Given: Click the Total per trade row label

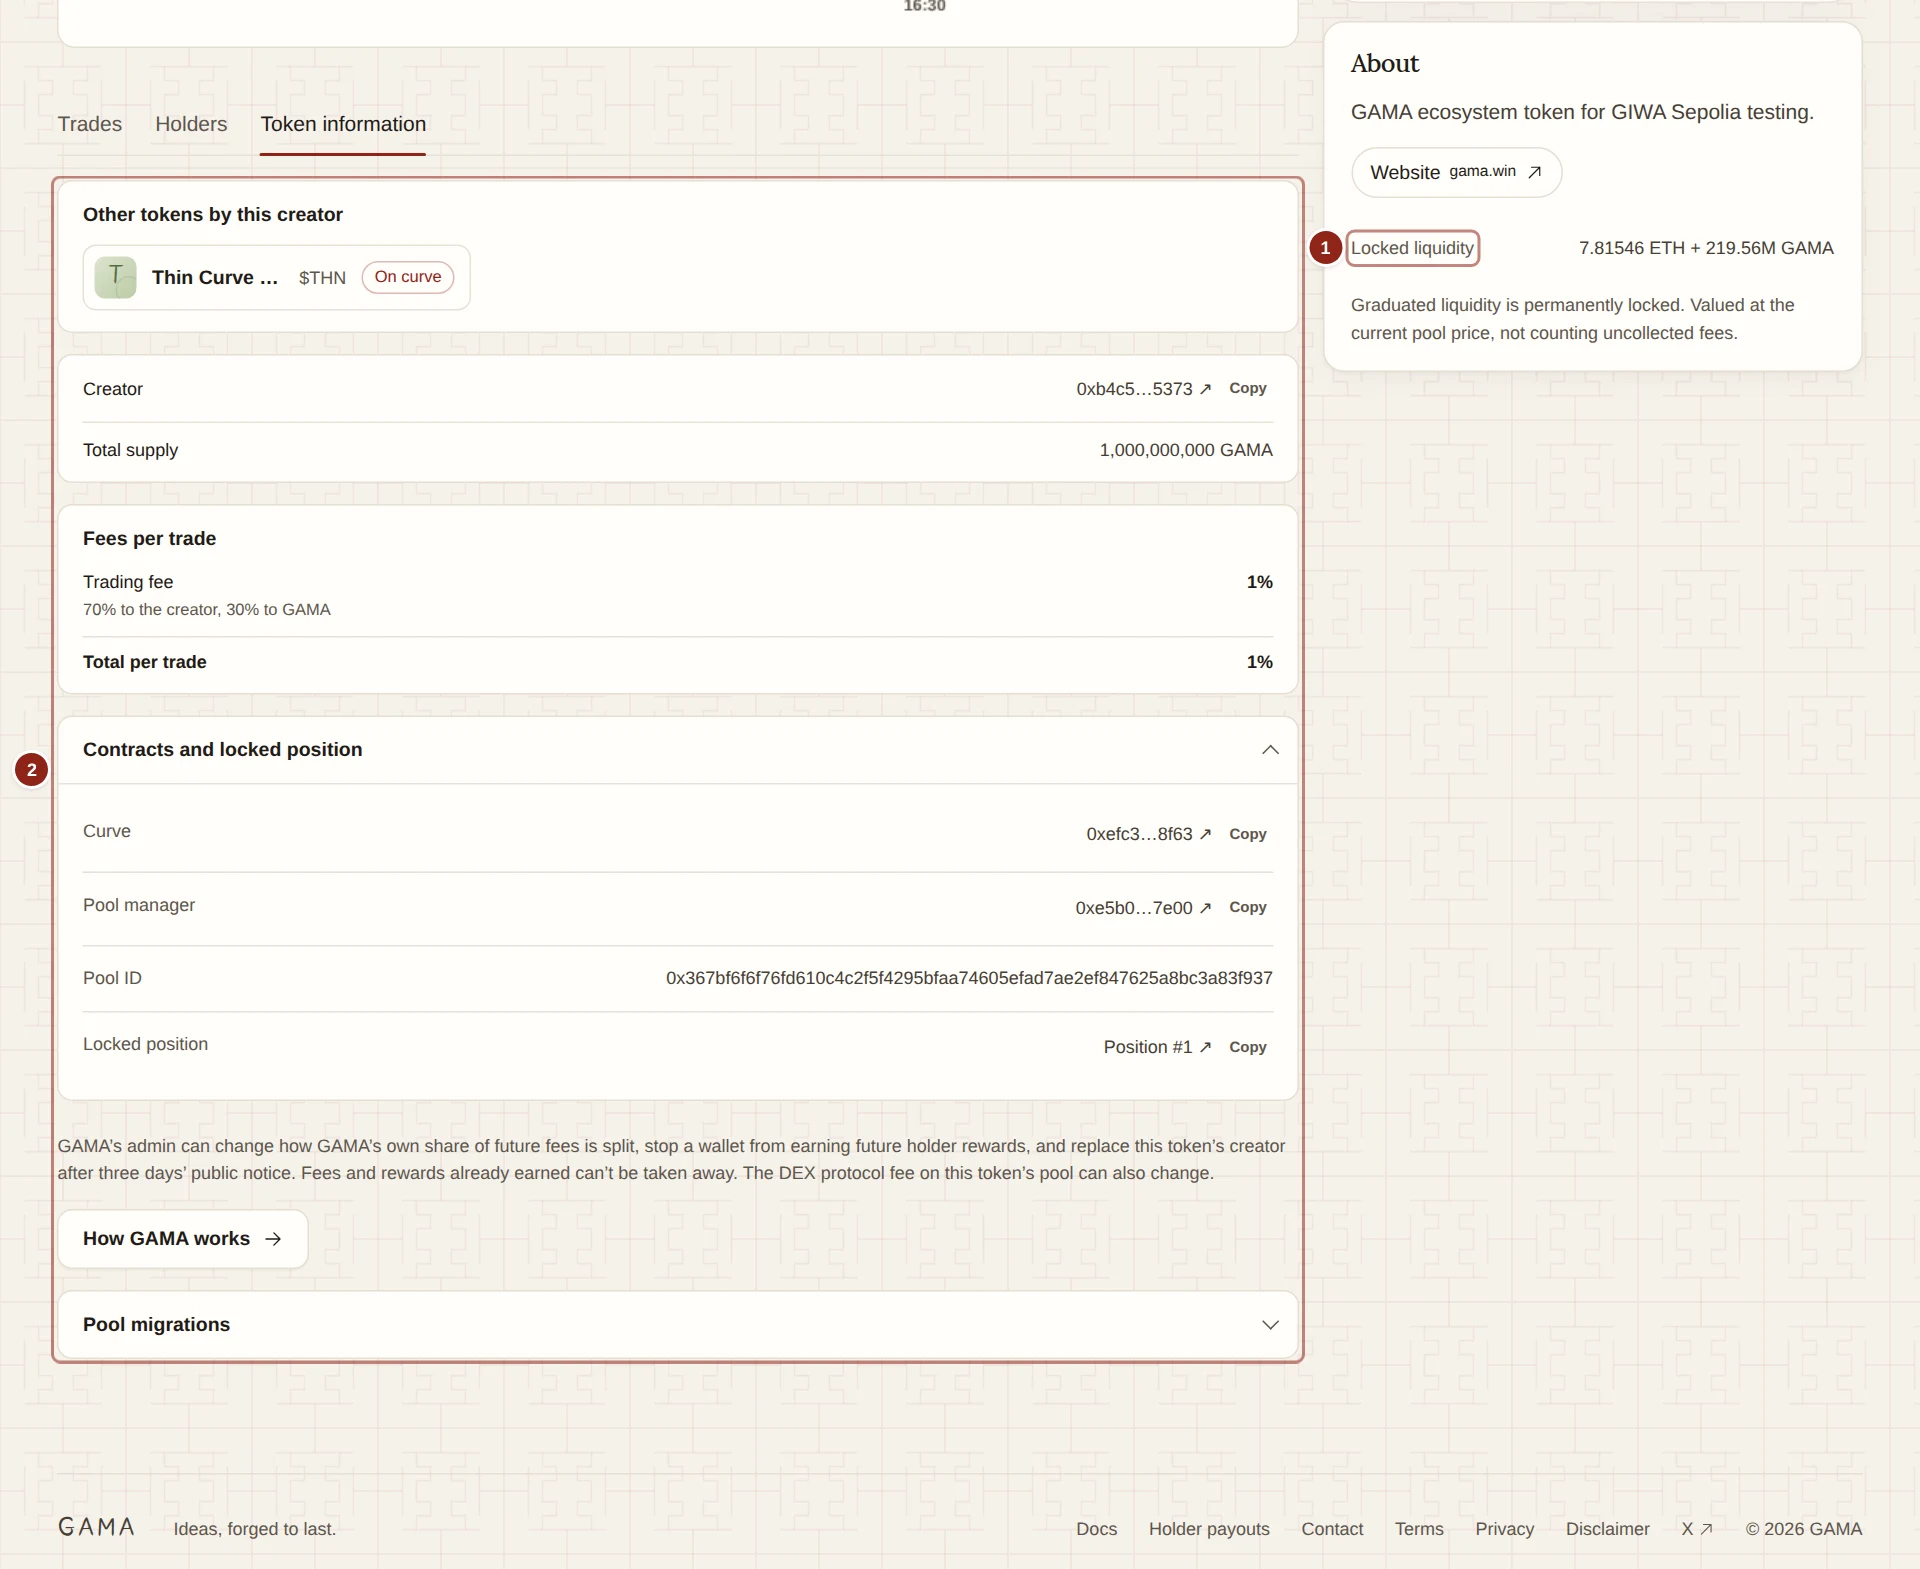Looking at the screenshot, I should pyautogui.click(x=145, y=662).
